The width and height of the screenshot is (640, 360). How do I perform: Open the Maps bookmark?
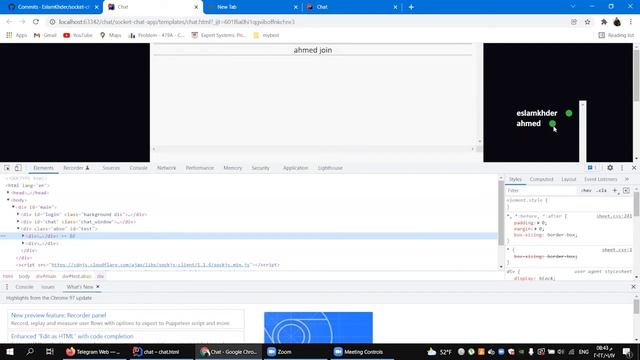pyautogui.click(x=111, y=36)
